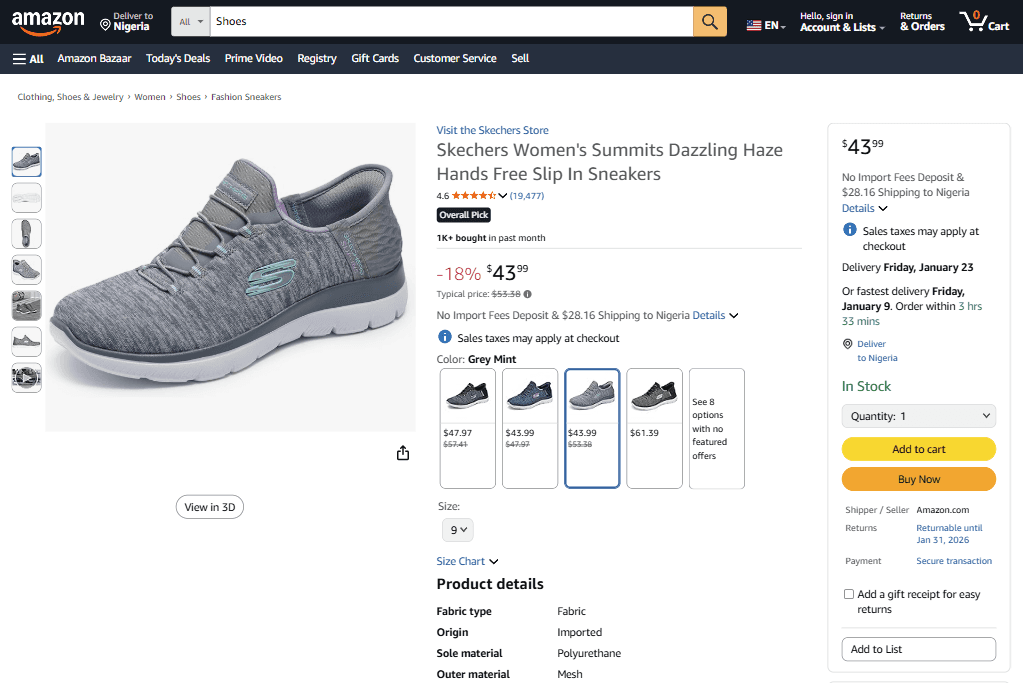
Task: Open the Quantity dropdown
Action: tap(918, 416)
